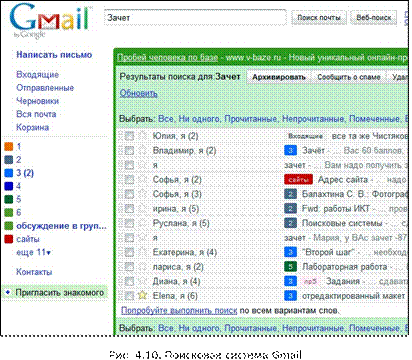
Task: Open Отправленные folder
Action: pos(45,88)
